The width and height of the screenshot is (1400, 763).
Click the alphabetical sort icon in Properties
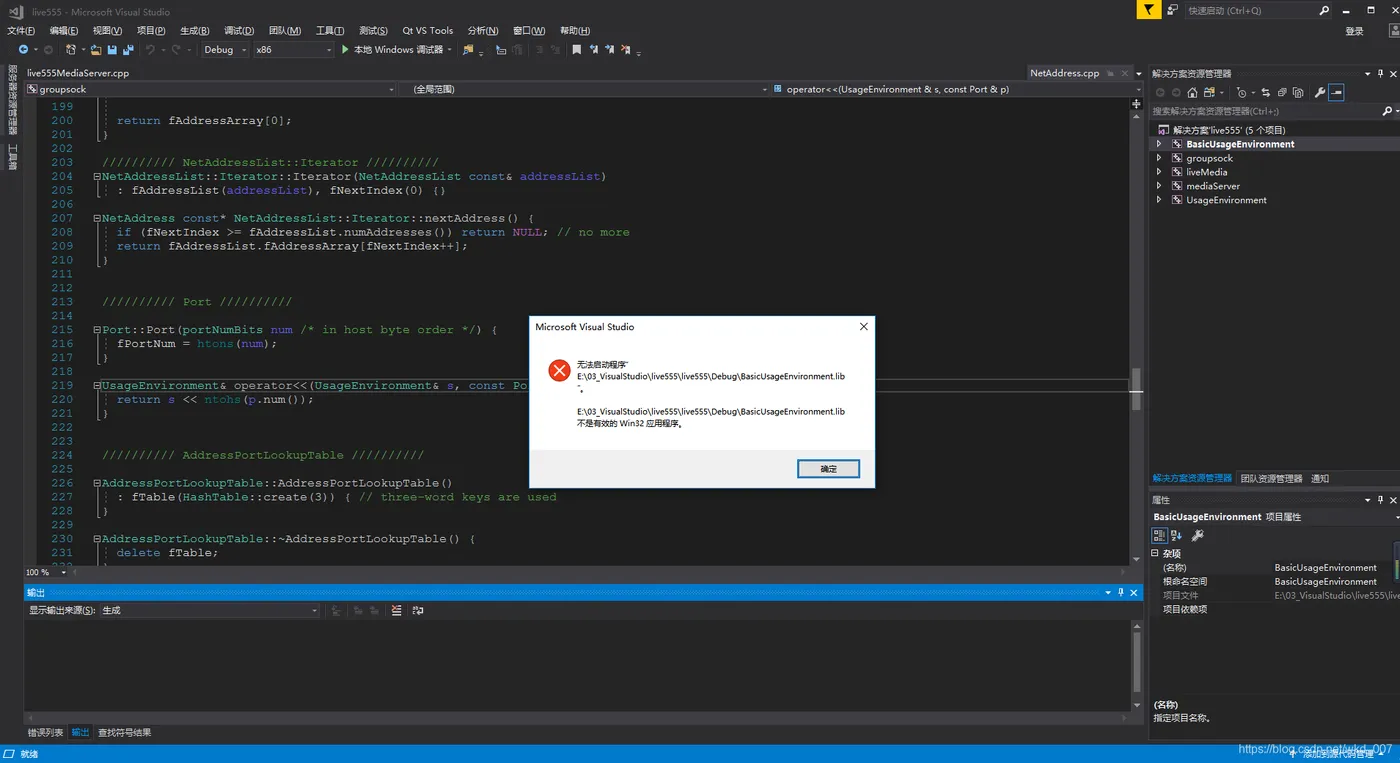[1176, 536]
